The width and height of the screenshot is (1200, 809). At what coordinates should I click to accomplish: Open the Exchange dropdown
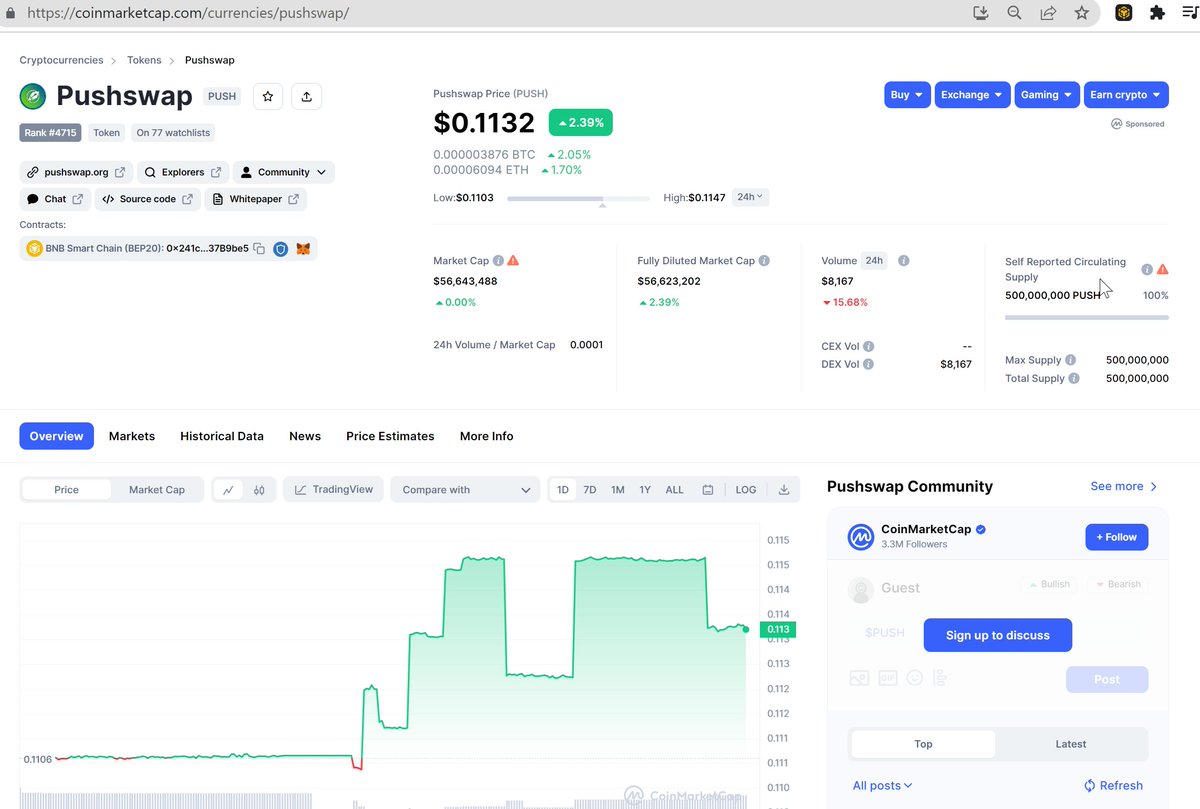tap(972, 95)
